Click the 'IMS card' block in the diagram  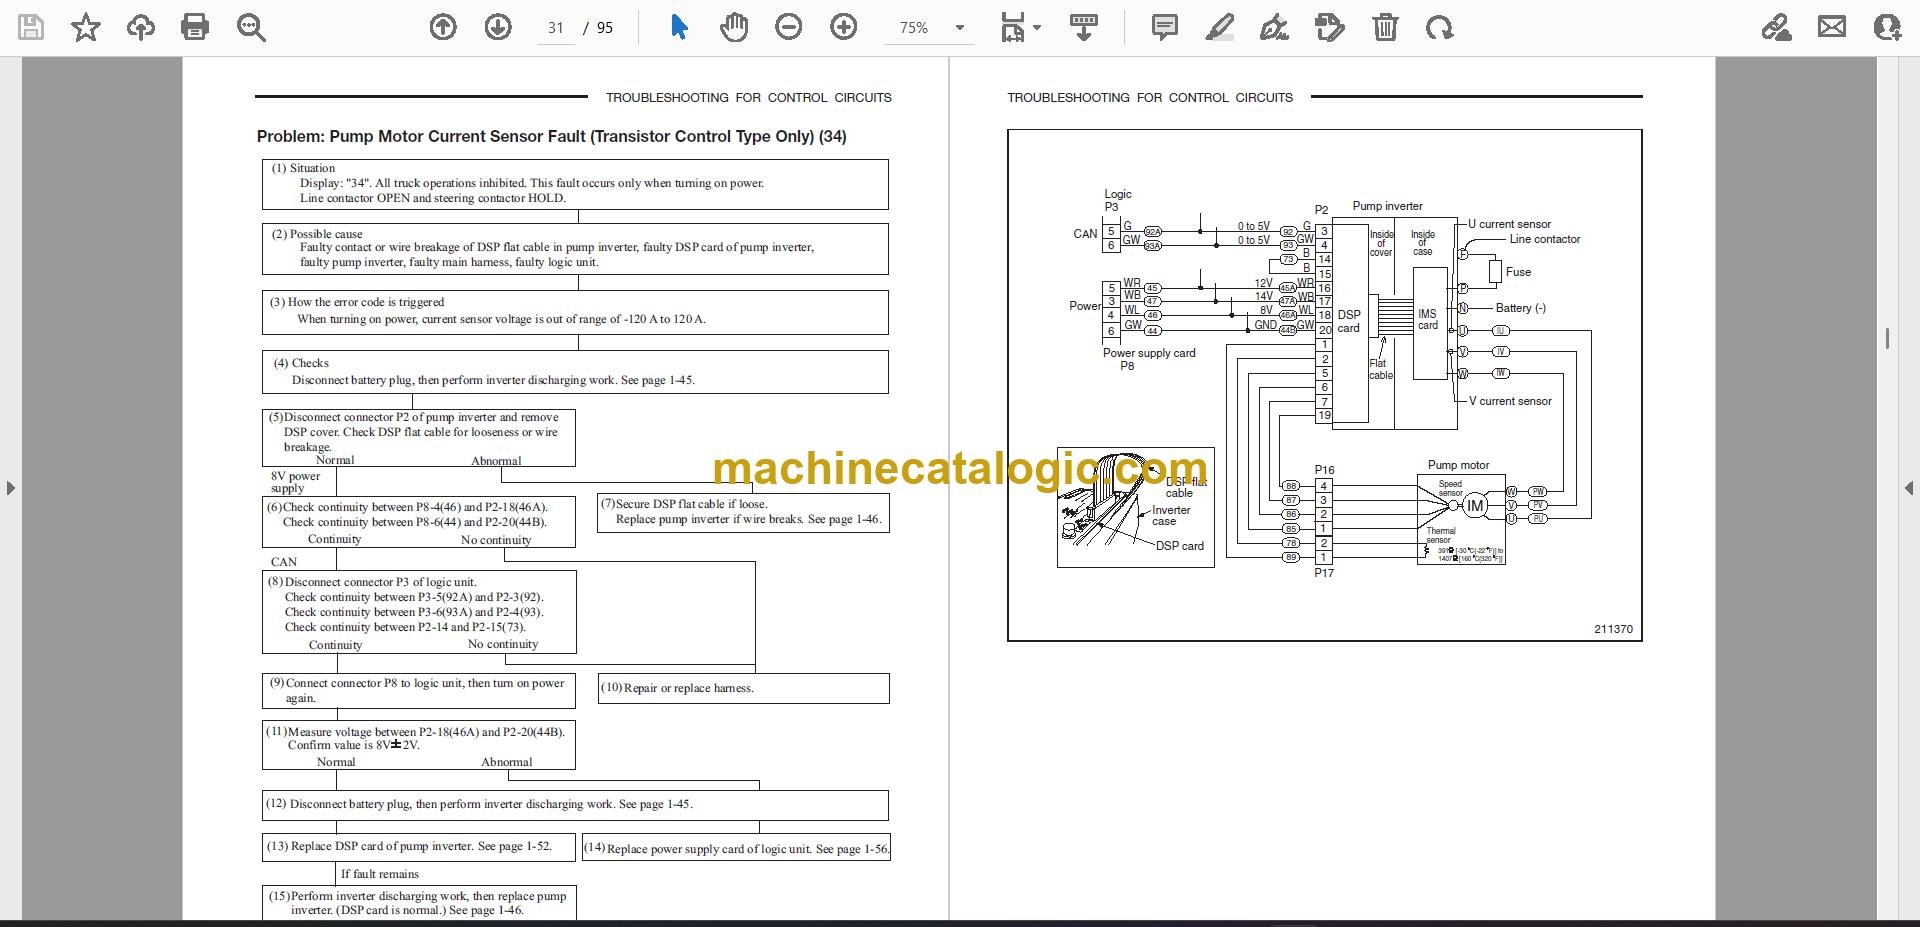pyautogui.click(x=1428, y=322)
